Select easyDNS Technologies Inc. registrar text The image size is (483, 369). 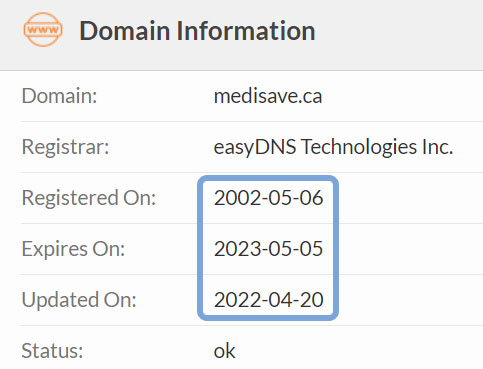tap(333, 147)
